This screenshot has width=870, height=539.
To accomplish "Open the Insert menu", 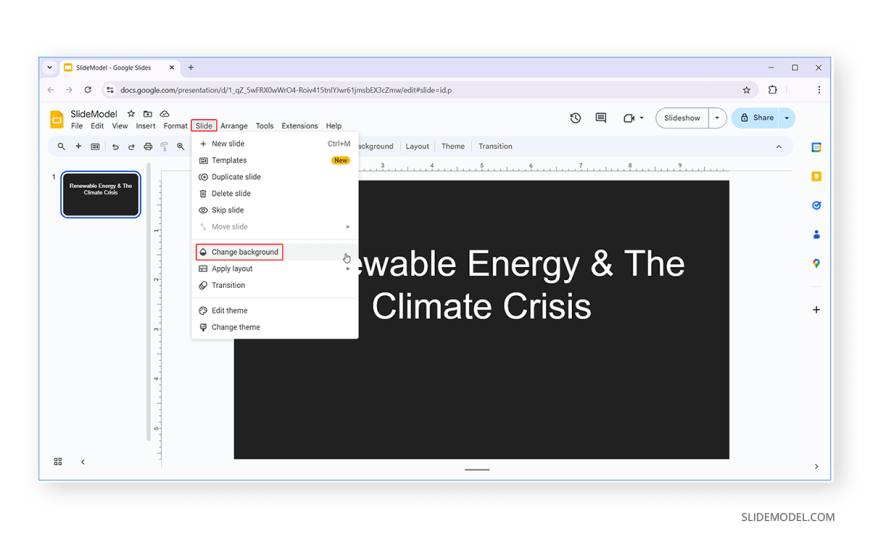I will (x=145, y=126).
